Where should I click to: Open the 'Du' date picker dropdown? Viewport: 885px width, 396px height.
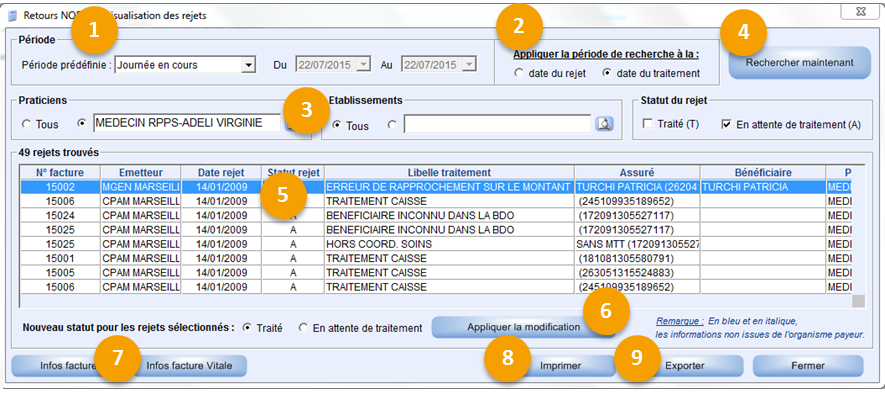[364, 64]
